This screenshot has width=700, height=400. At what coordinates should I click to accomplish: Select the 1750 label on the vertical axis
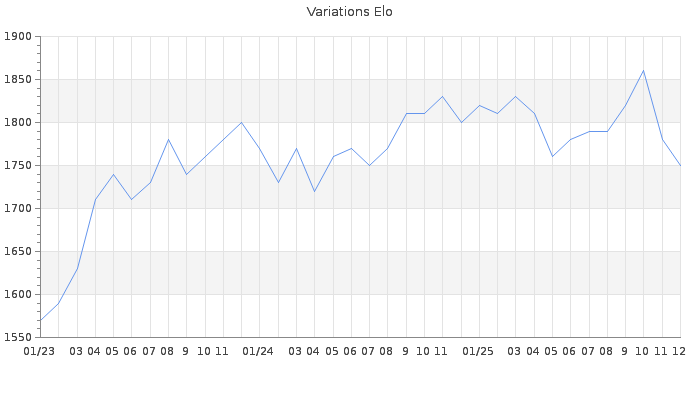tap(17, 166)
